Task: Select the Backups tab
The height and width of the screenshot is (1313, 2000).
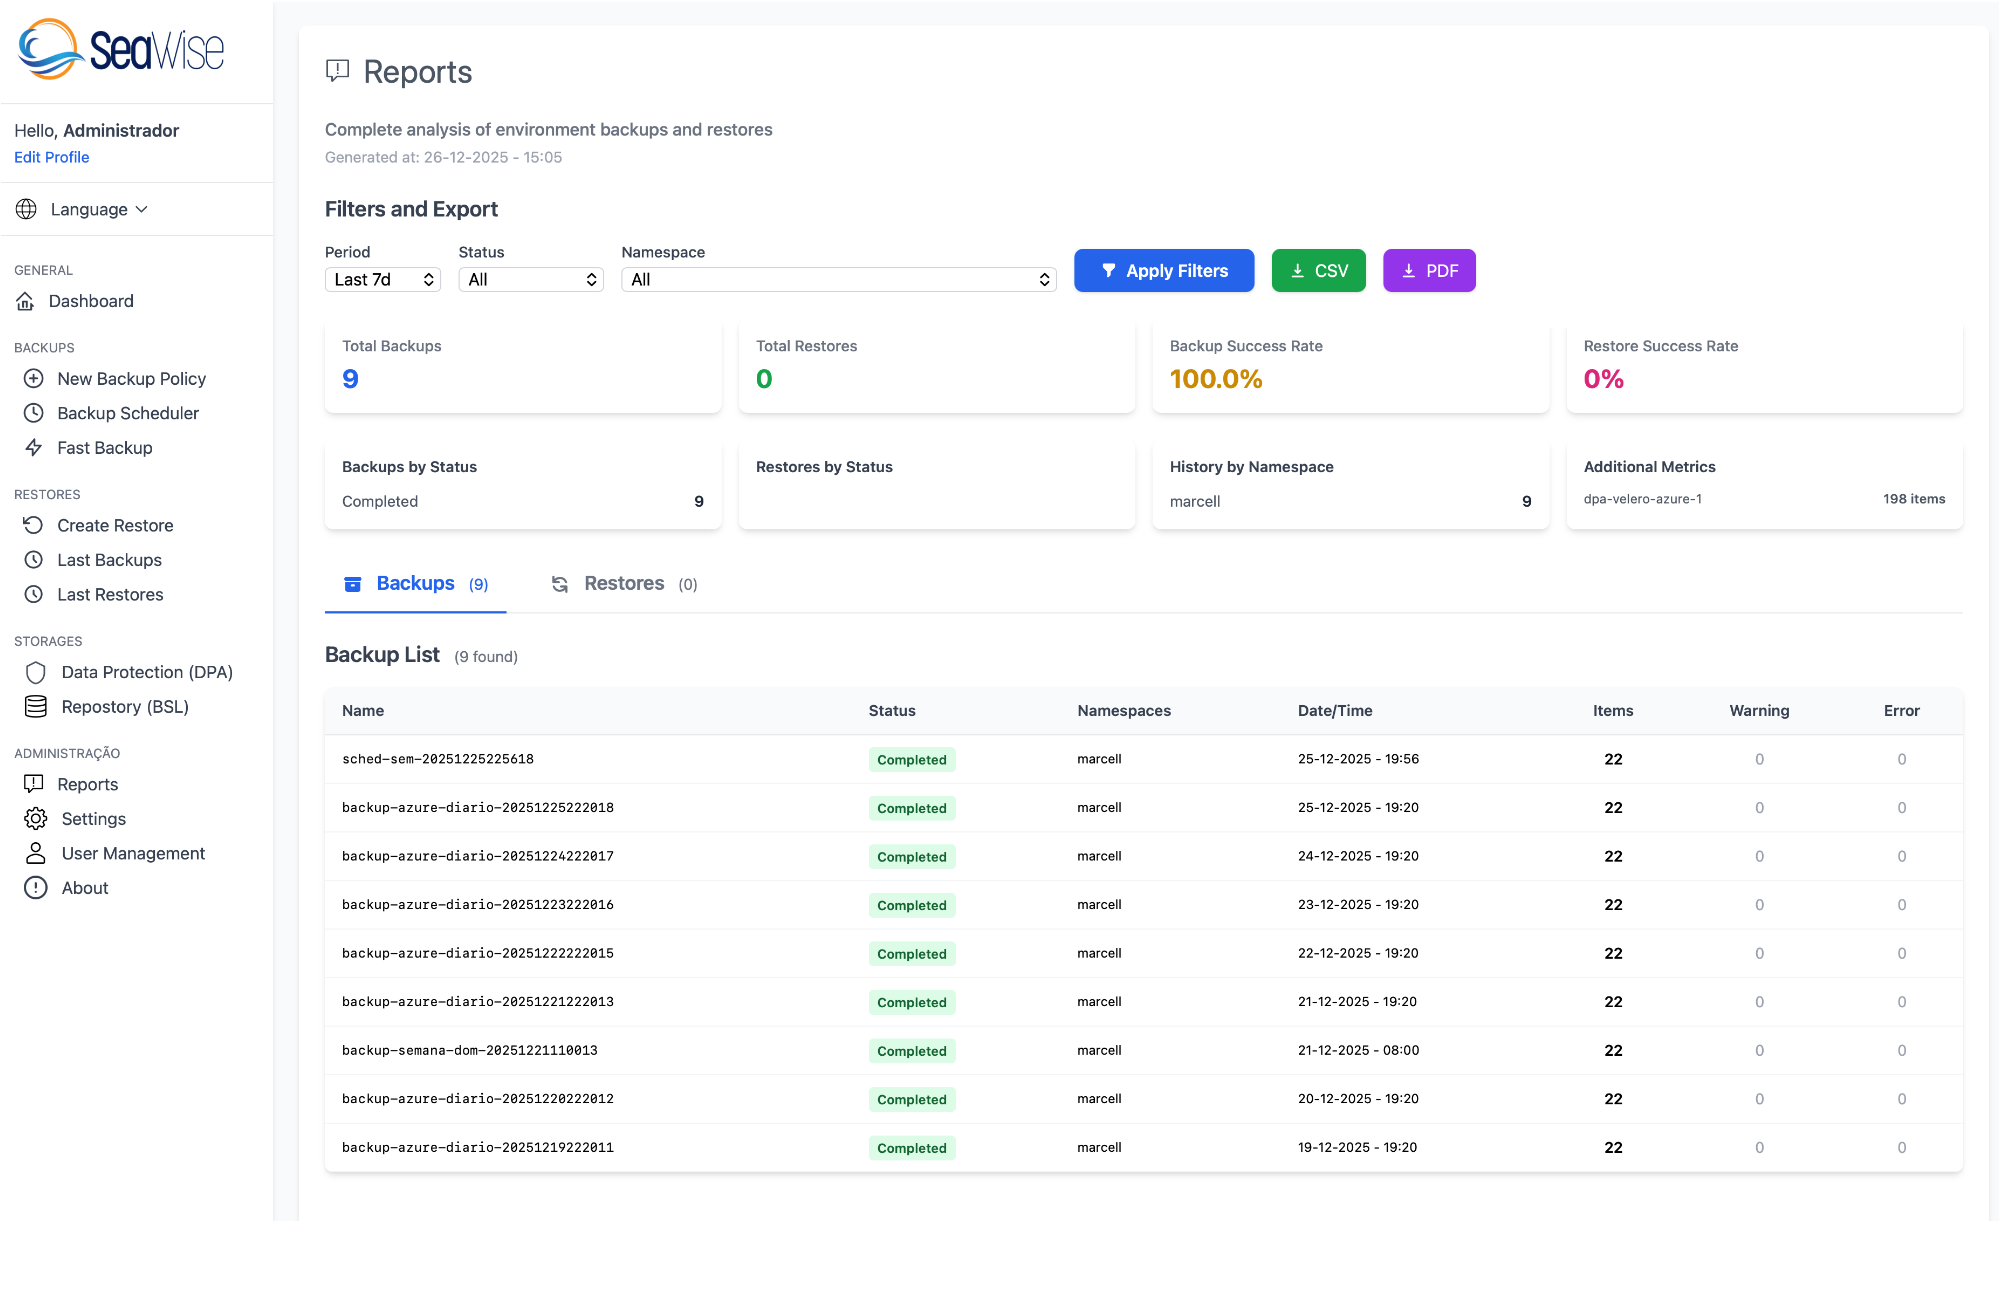Action: (416, 583)
